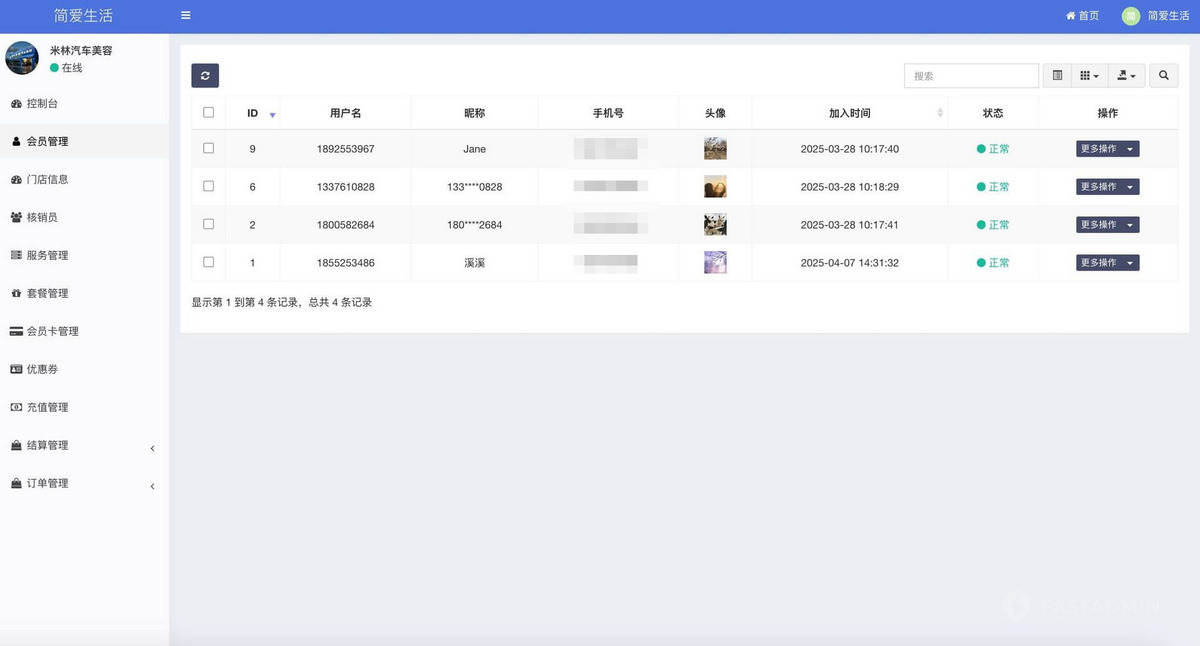Sort the table by 加入时间 column

(x=850, y=112)
